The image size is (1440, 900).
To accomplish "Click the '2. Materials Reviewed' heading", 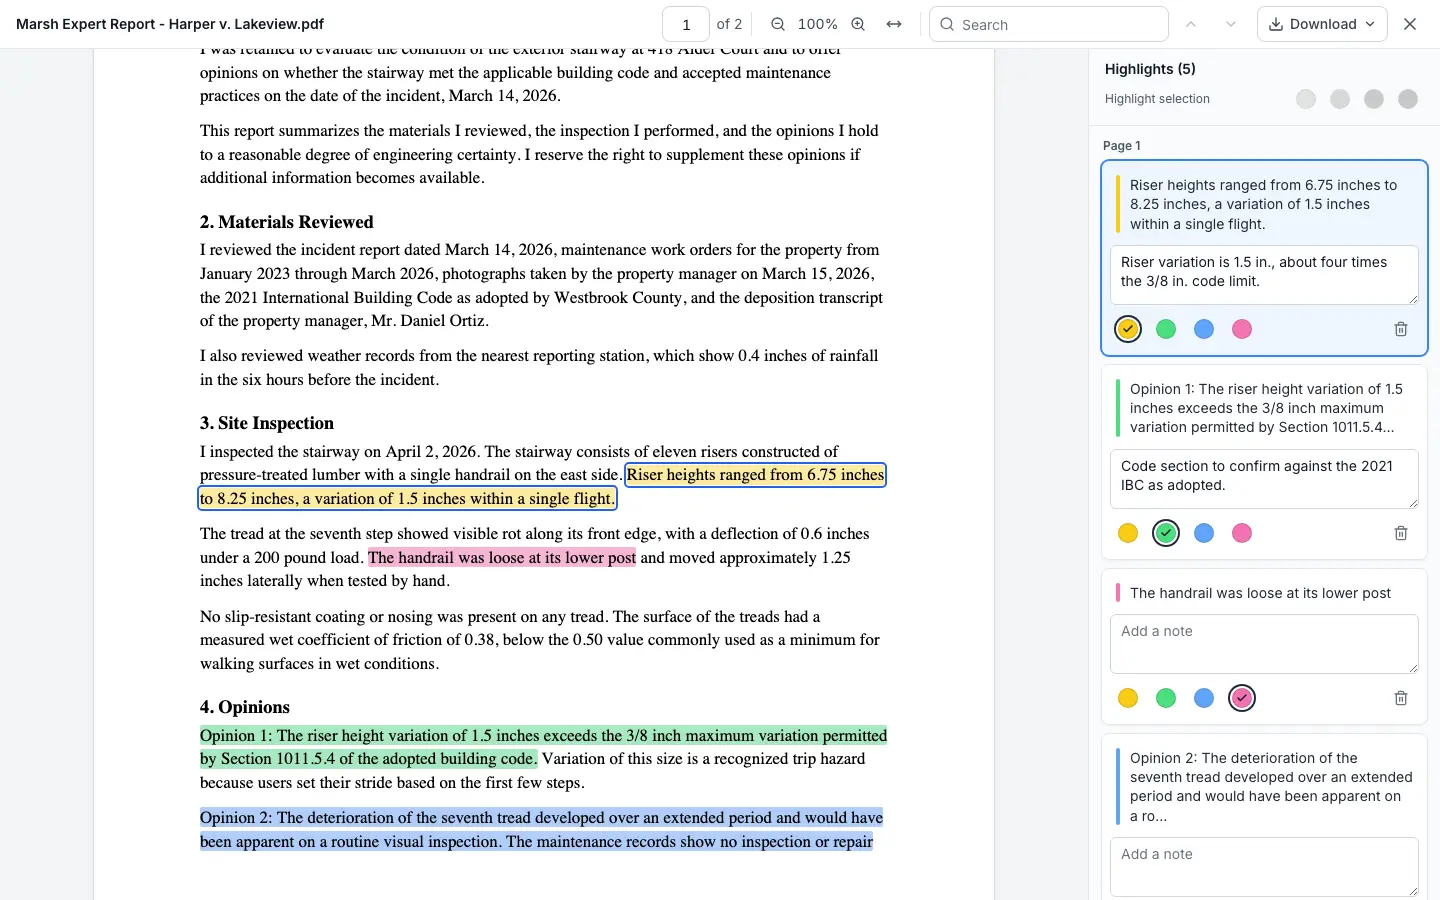I will coord(286,222).
